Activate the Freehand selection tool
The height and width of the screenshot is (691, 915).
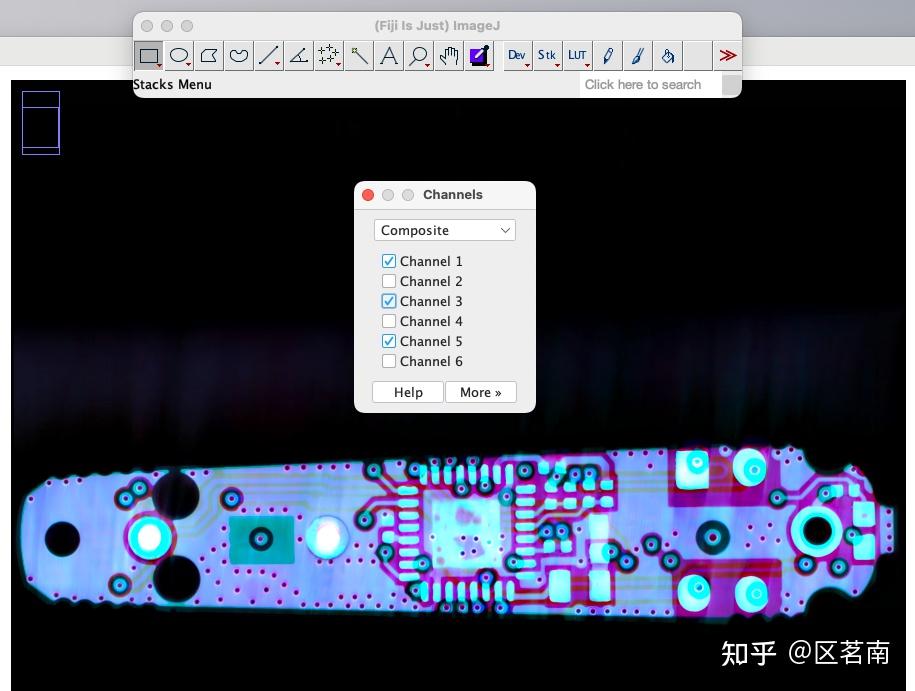click(x=238, y=55)
